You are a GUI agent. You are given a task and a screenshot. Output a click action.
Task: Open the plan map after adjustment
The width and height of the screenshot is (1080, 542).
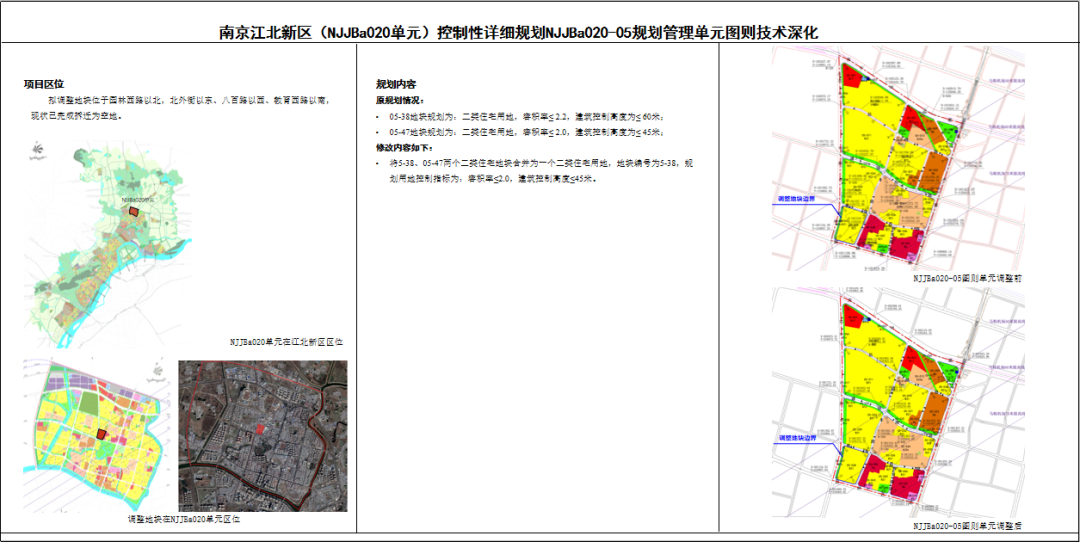[x=897, y=402]
